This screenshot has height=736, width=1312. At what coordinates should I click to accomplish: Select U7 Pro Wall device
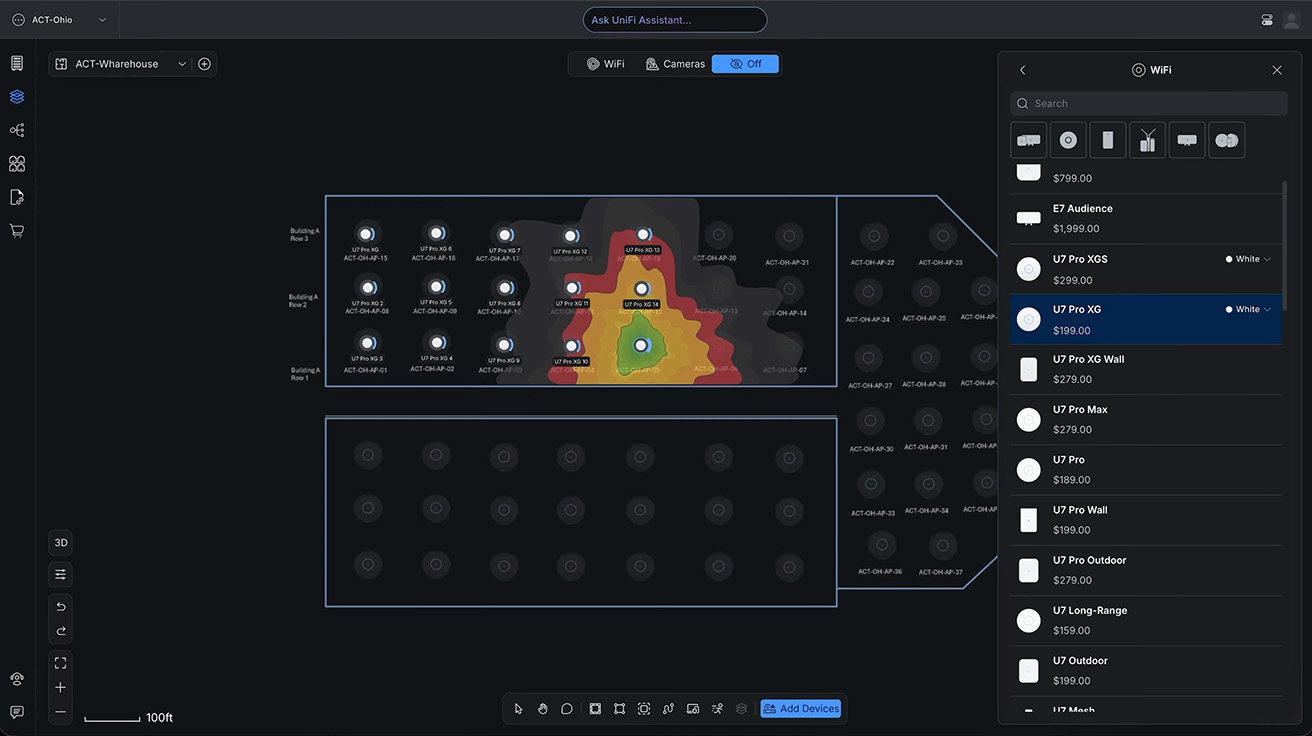pos(1146,520)
